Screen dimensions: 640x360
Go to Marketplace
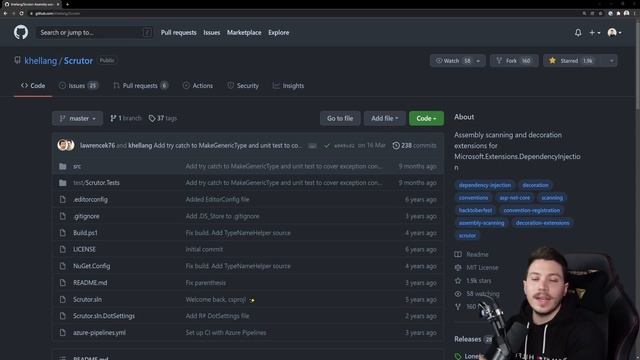point(244,33)
